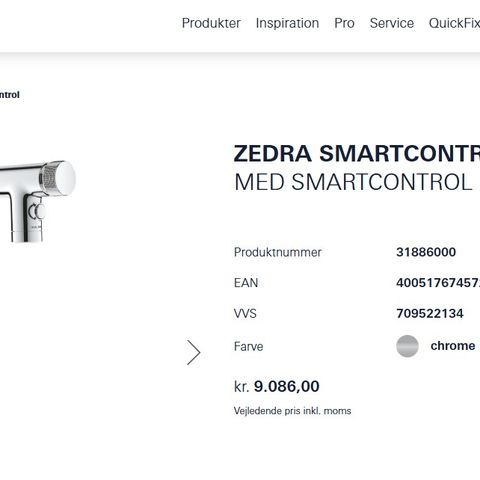Show next product image with arrow
Image resolution: width=480 pixels, height=480 pixels.
(x=194, y=352)
